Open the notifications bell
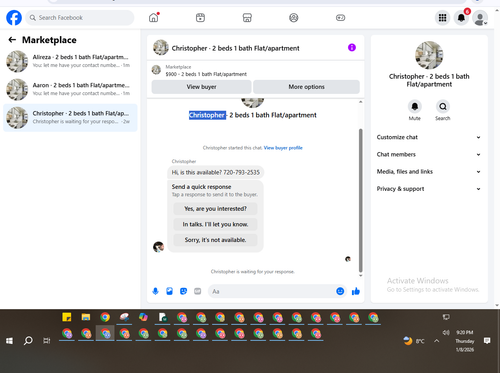Viewport: 500px width, 373px height. pos(461,18)
